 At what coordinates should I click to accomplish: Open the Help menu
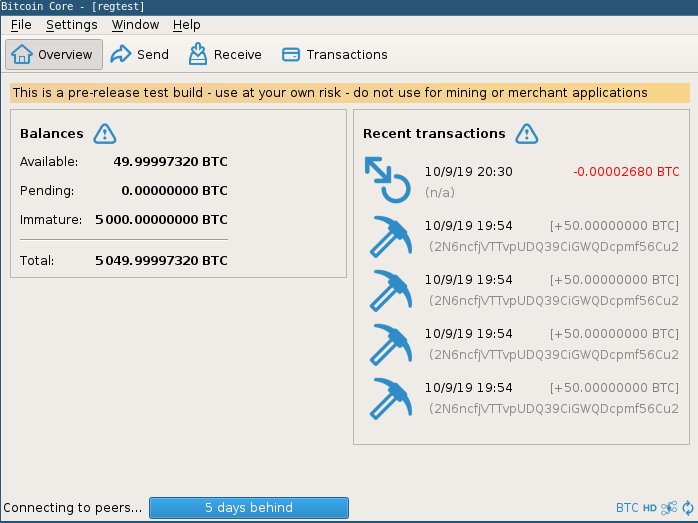point(187,25)
